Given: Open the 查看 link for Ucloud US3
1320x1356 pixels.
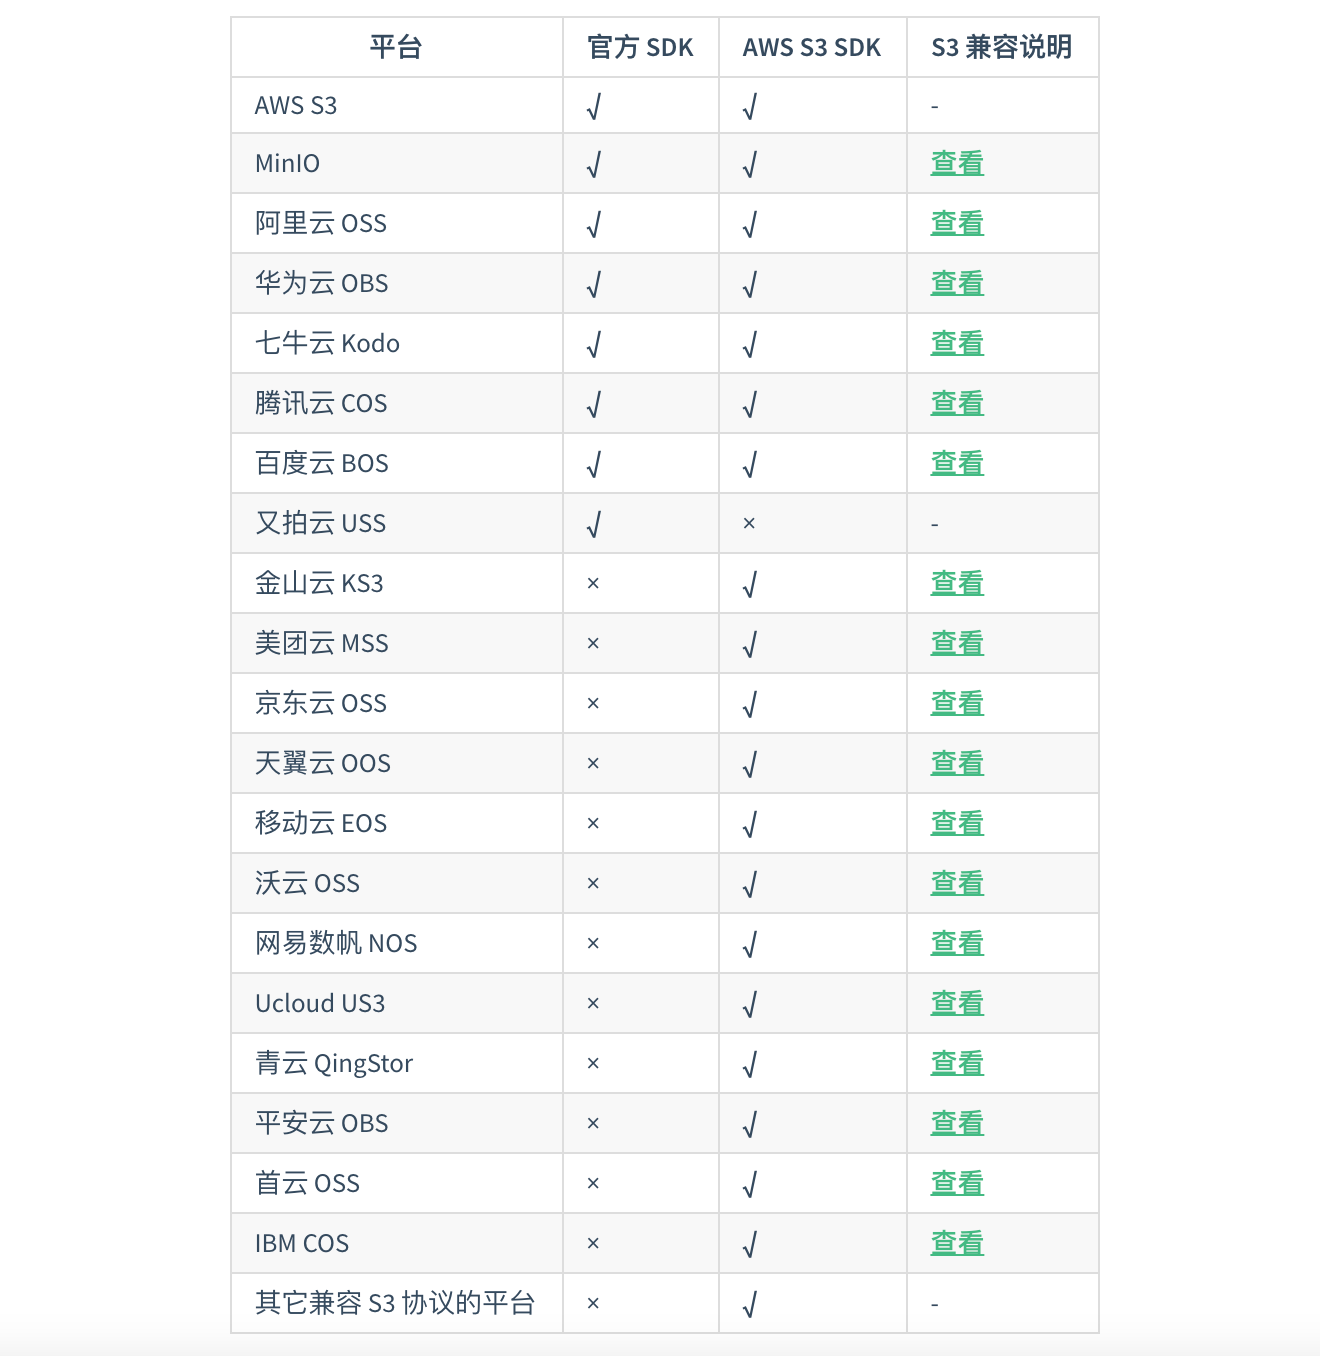Looking at the screenshot, I should click(x=957, y=1003).
